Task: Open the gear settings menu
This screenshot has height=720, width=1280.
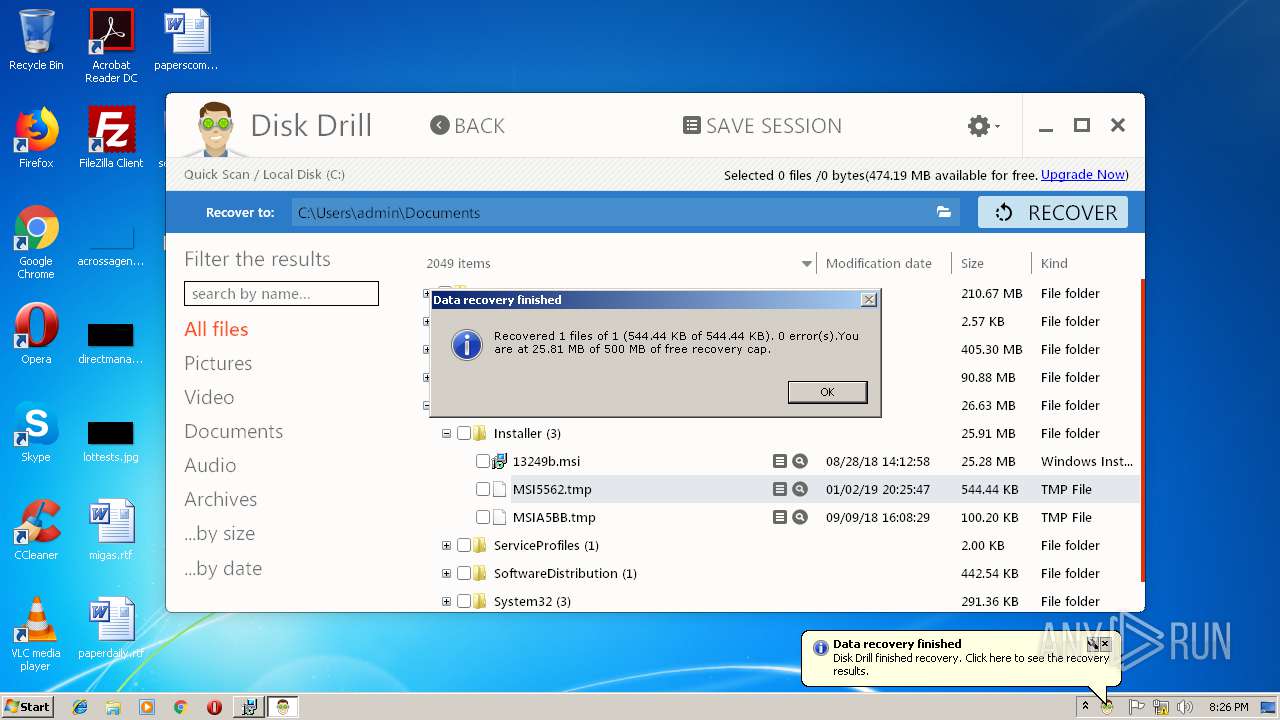Action: tap(983, 125)
